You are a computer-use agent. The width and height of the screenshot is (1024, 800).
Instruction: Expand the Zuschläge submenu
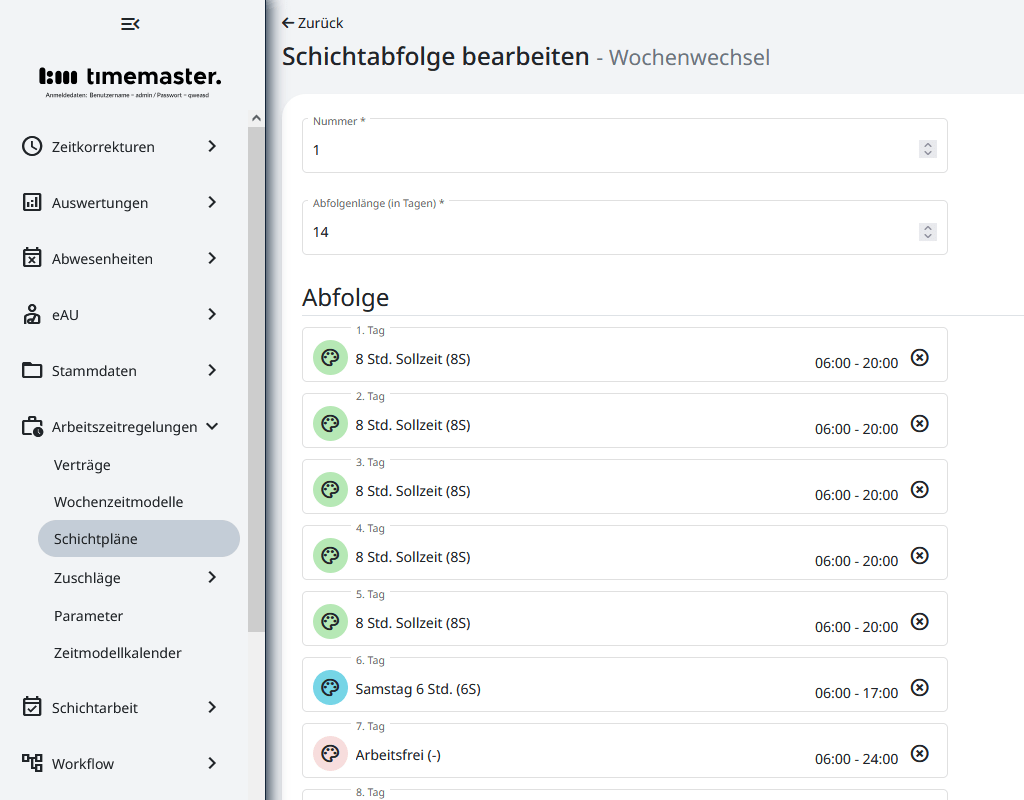click(211, 577)
